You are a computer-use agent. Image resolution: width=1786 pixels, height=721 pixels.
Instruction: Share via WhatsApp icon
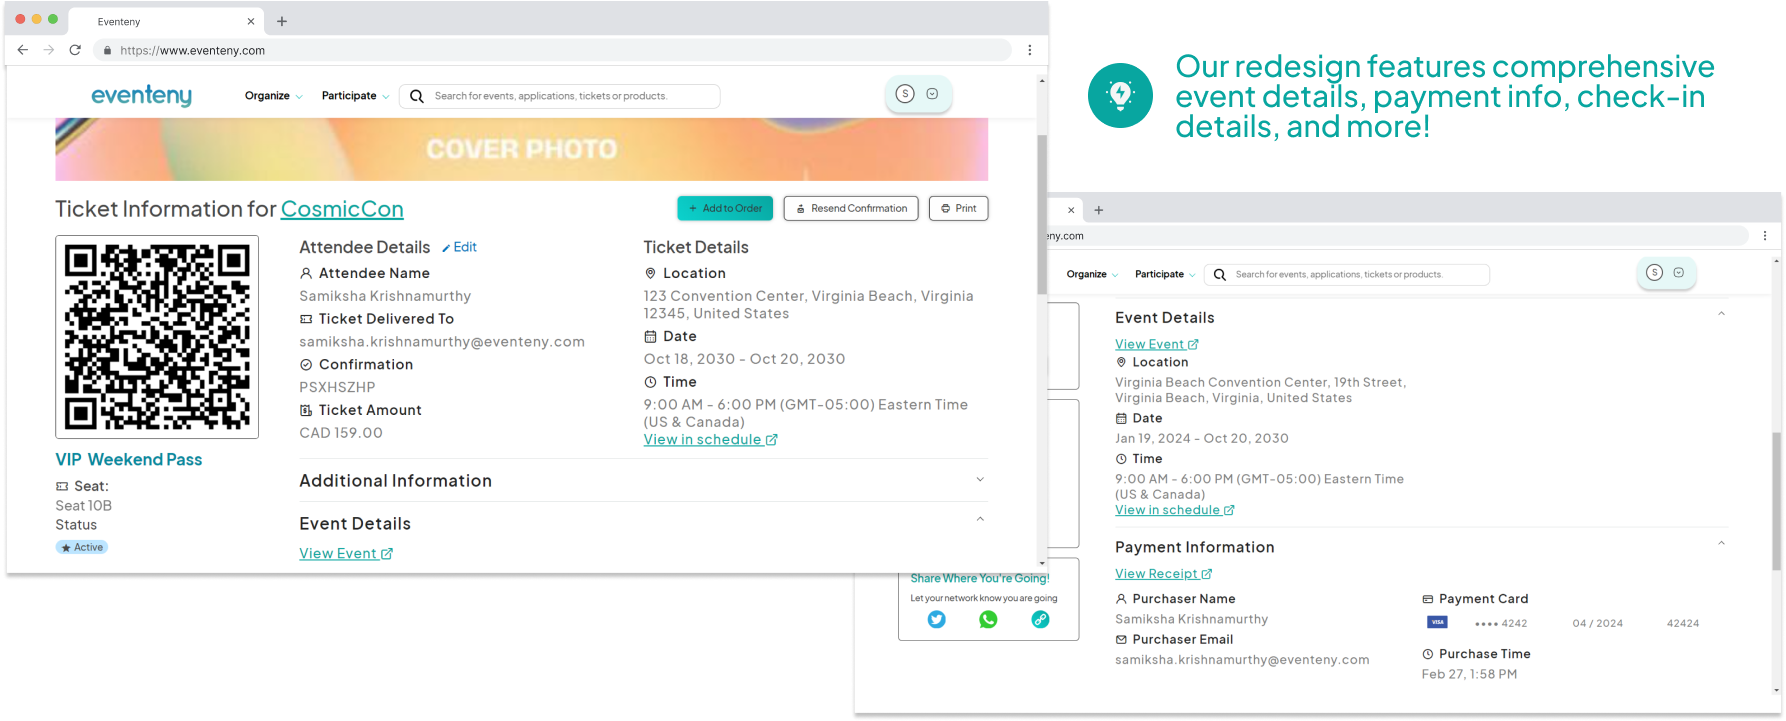pyautogui.click(x=988, y=619)
